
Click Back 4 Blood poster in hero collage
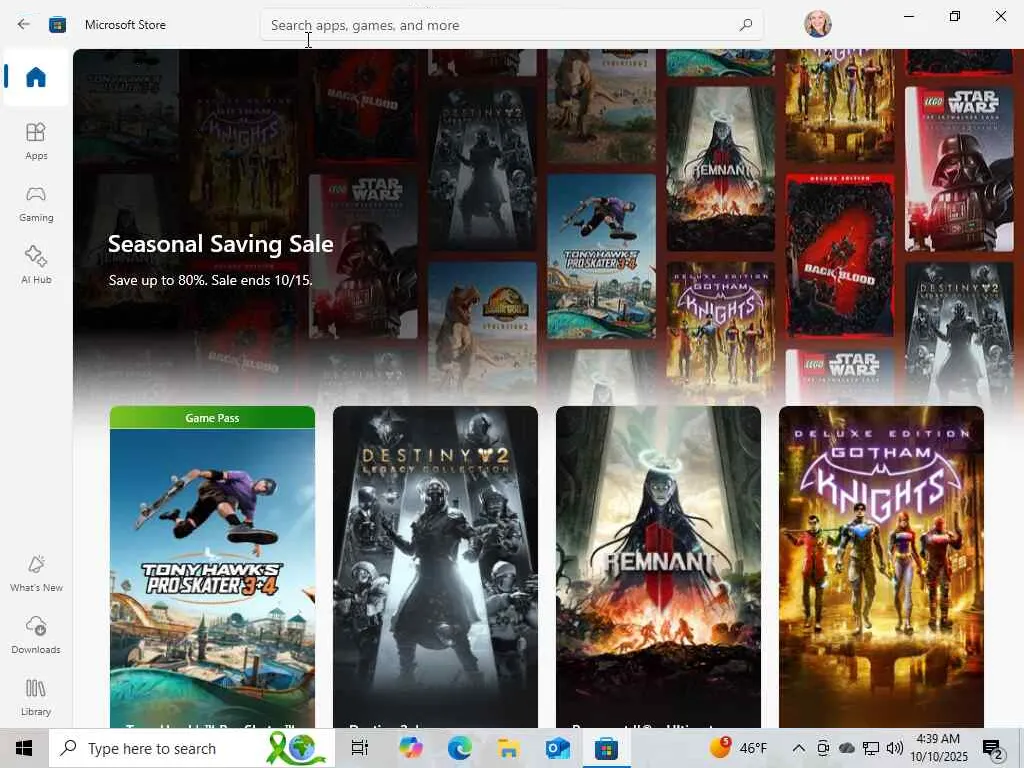[840, 256]
